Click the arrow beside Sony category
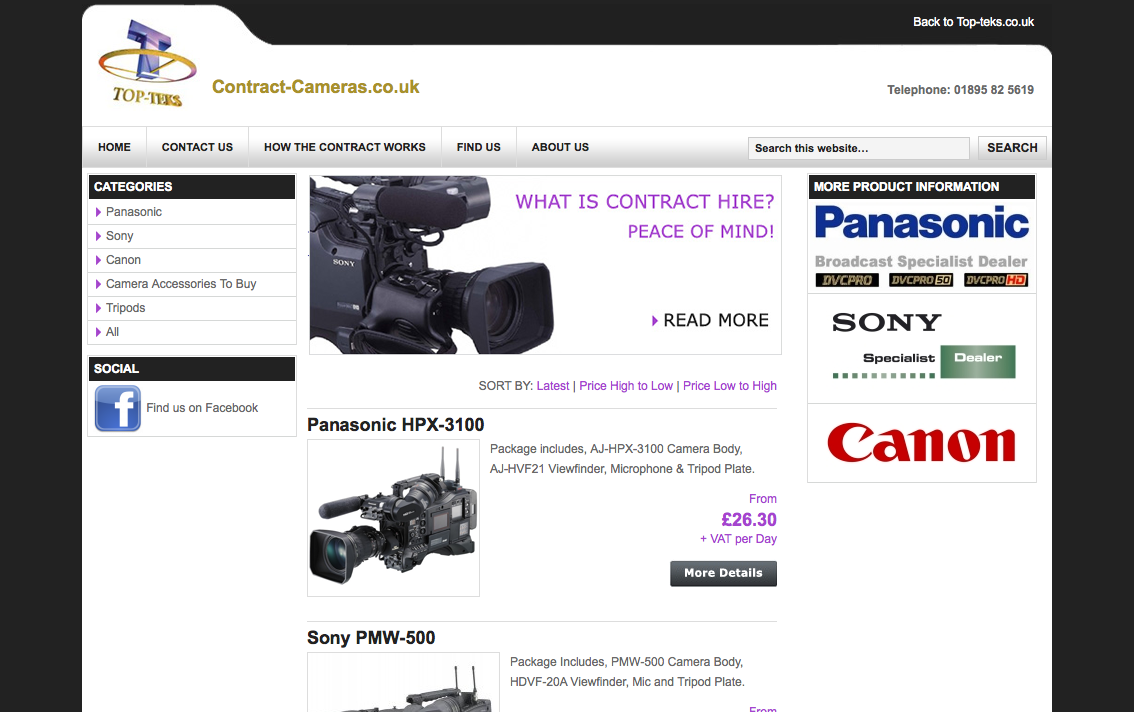 tap(98, 236)
